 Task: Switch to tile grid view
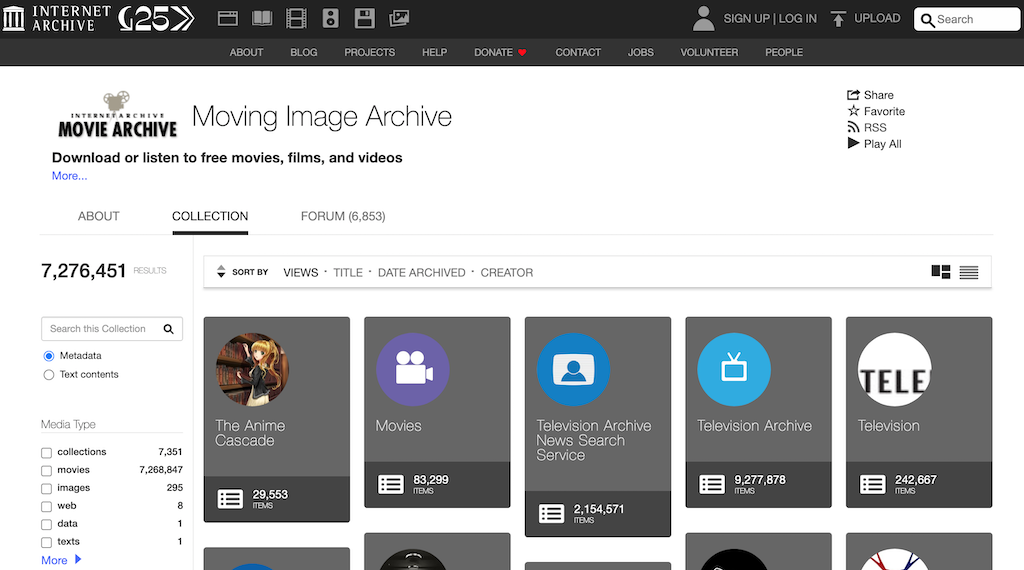click(x=941, y=272)
